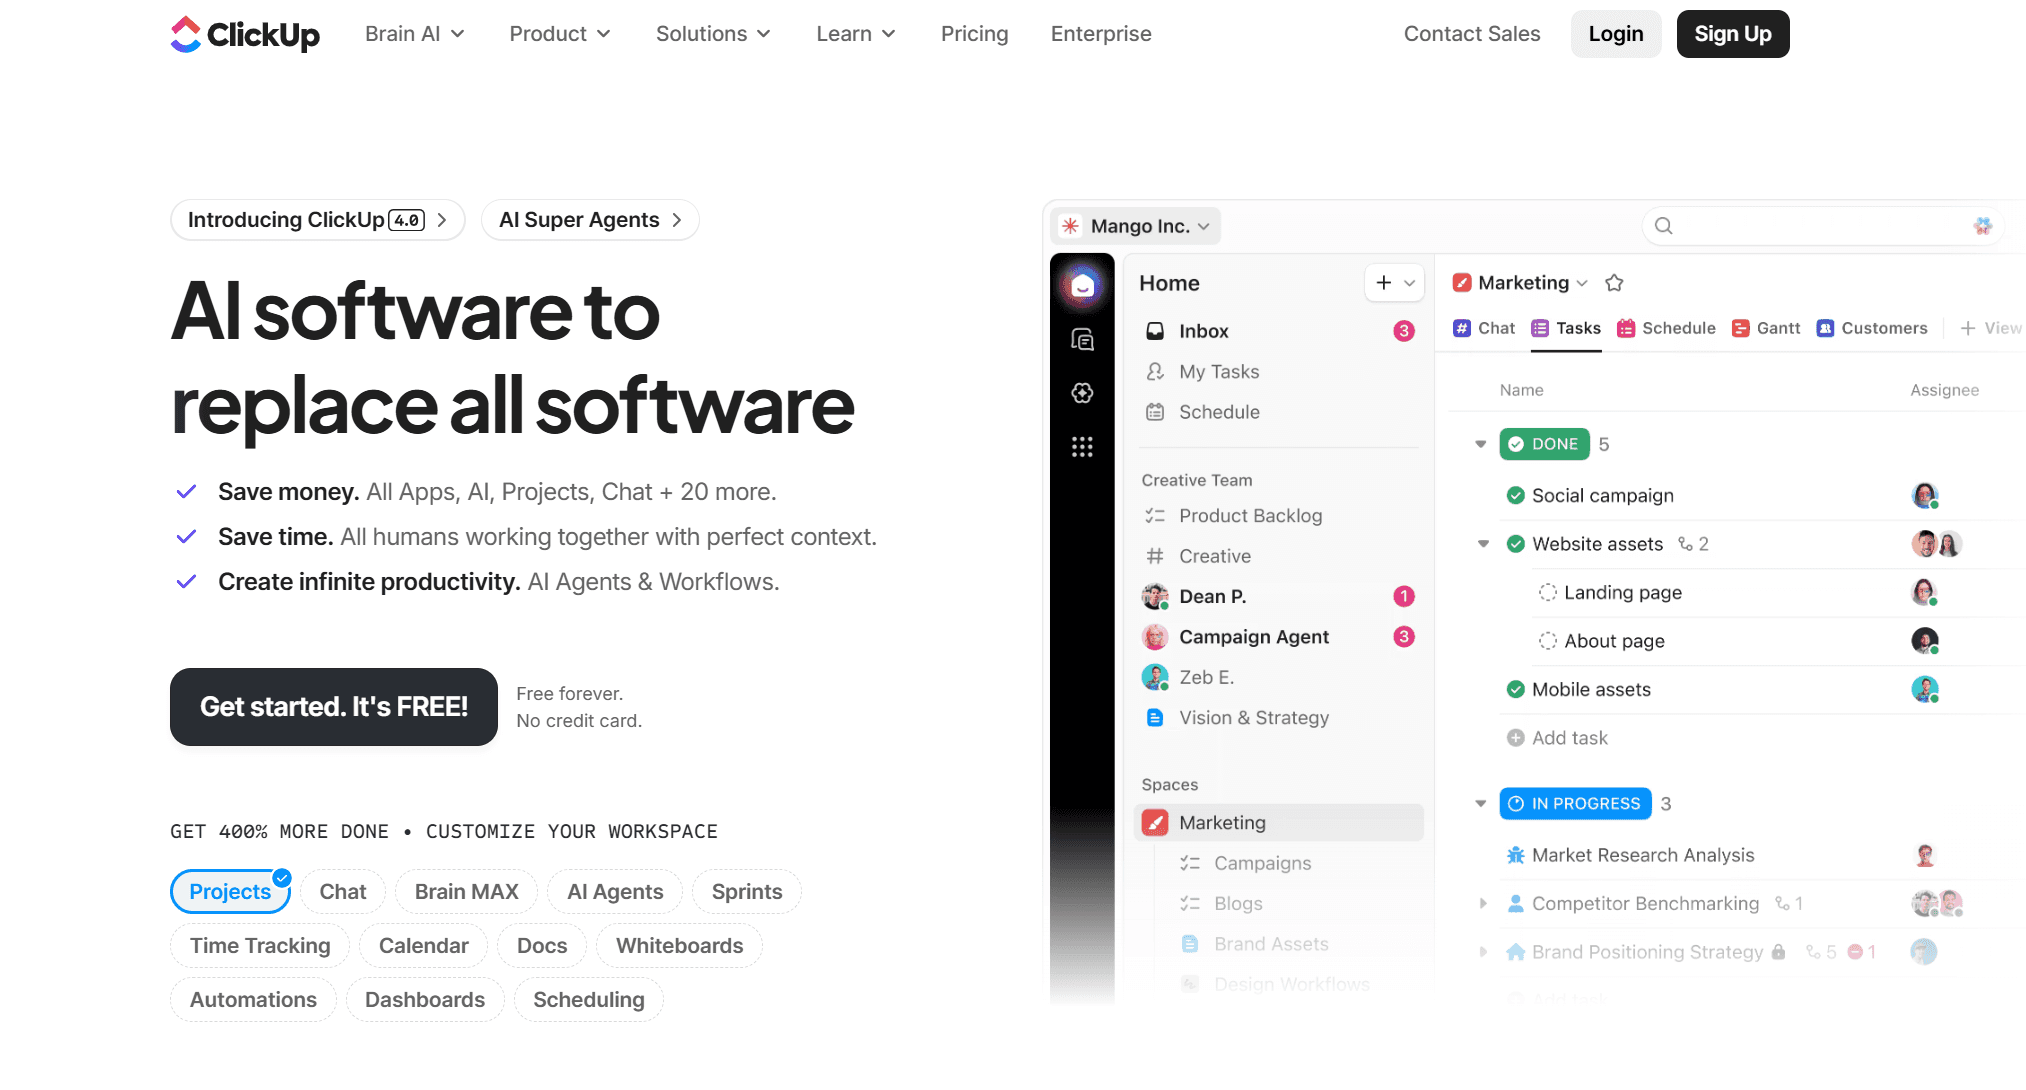Viewport: 2026px width, 1090px height.
Task: Open the Product menu in navbar
Action: (559, 34)
